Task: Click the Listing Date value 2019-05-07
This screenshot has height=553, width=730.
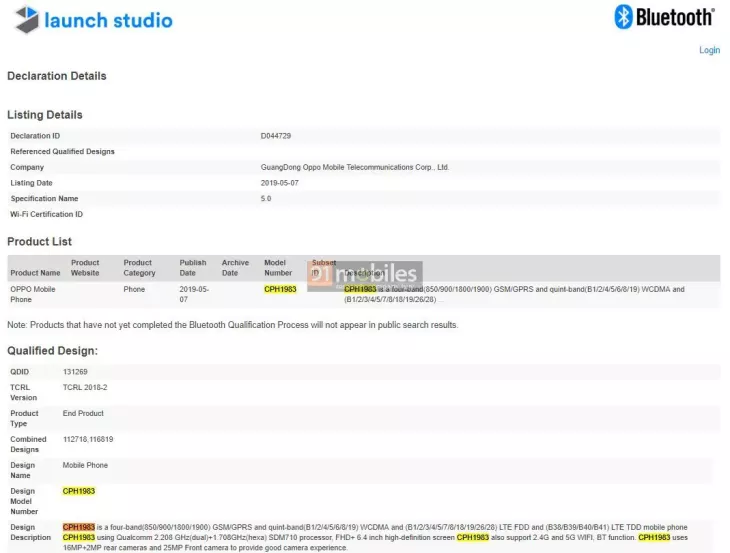Action: [281, 183]
